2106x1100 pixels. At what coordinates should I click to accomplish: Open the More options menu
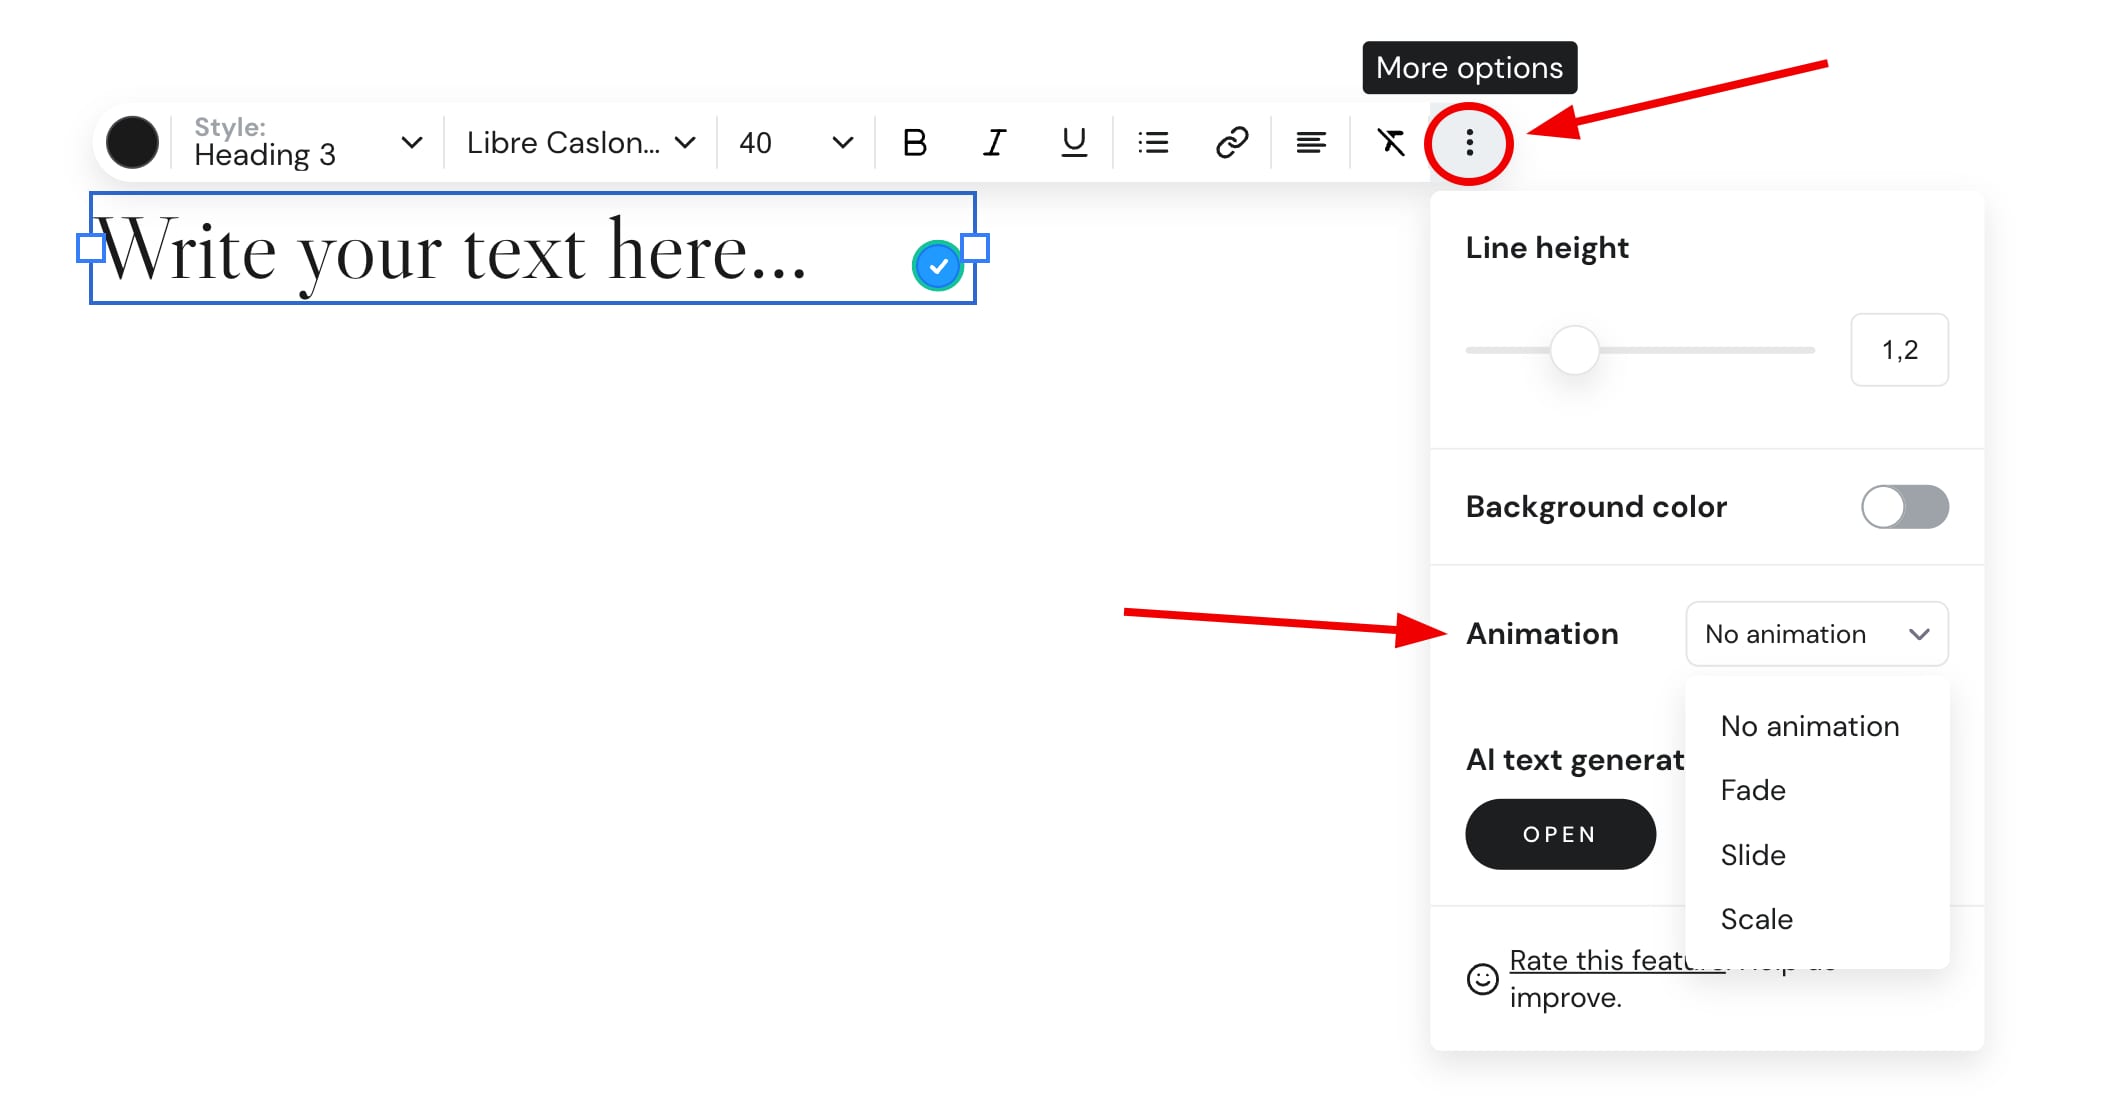[1468, 142]
